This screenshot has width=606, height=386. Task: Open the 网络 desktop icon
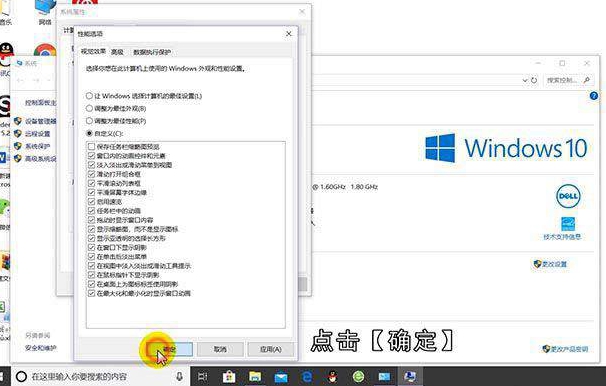(x=45, y=12)
